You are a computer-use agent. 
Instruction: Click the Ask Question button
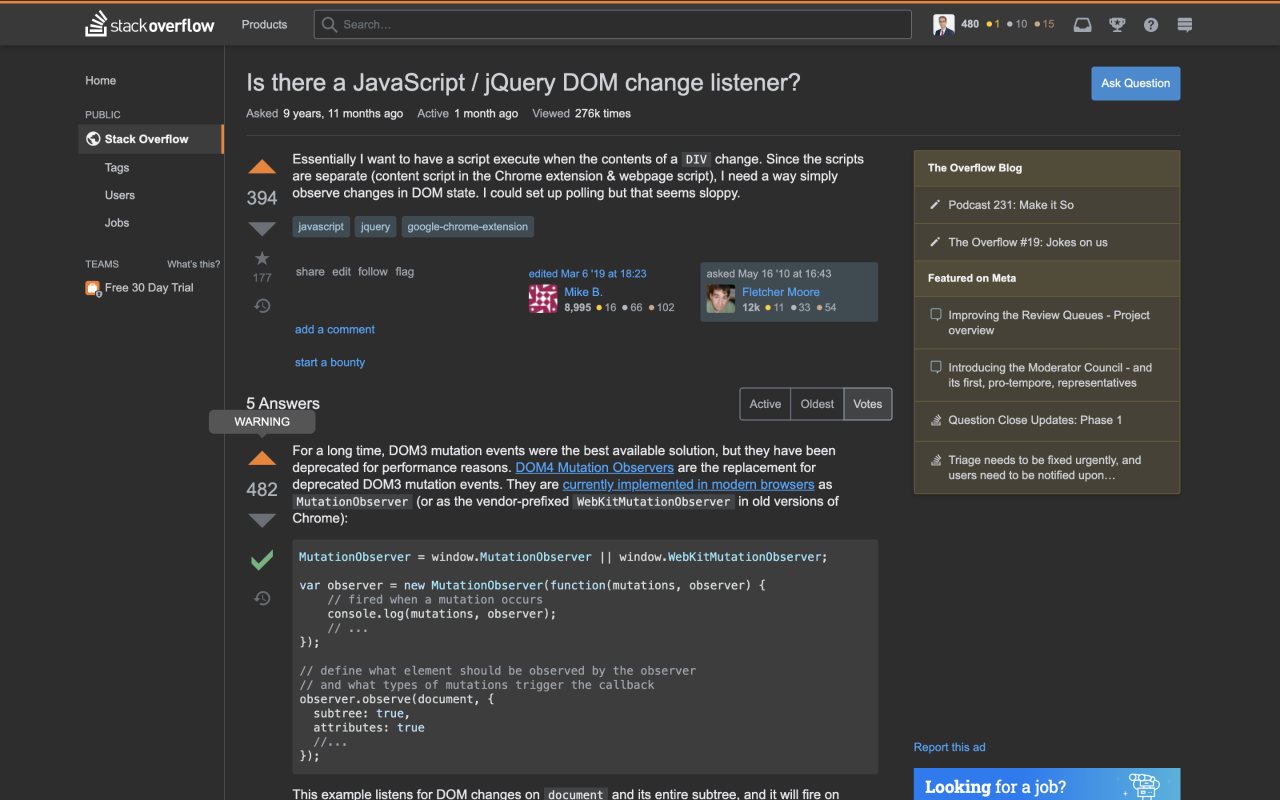tap(1135, 83)
